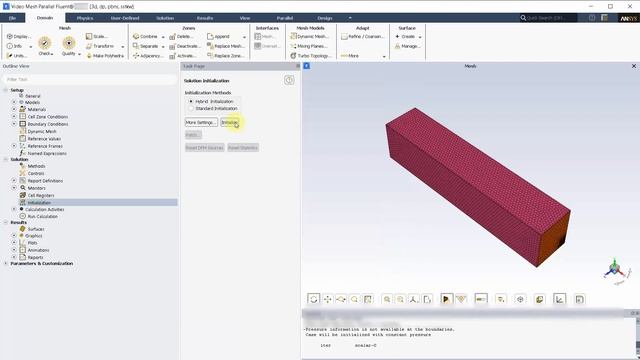
Task: Open the Adapt More dropdown
Action: 384,56
